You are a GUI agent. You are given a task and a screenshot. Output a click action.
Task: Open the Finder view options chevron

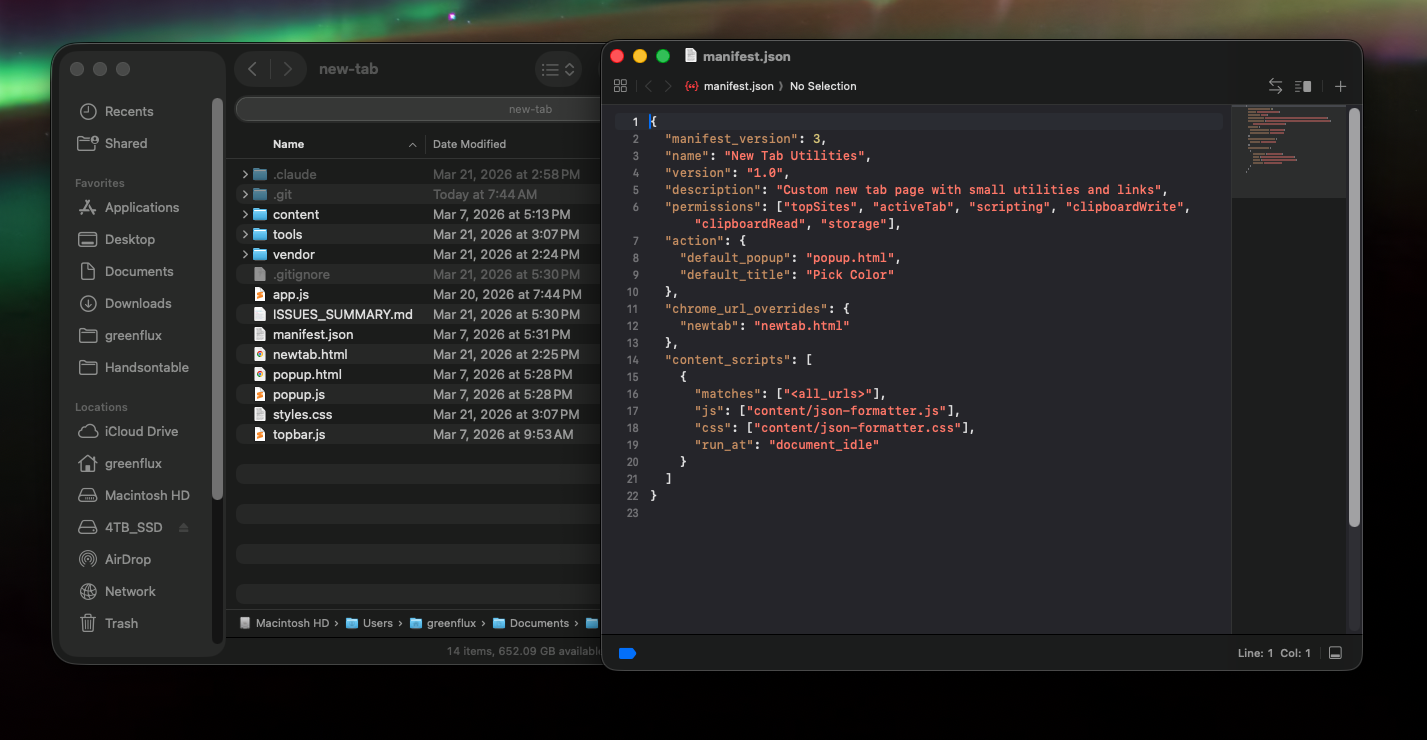pos(567,69)
